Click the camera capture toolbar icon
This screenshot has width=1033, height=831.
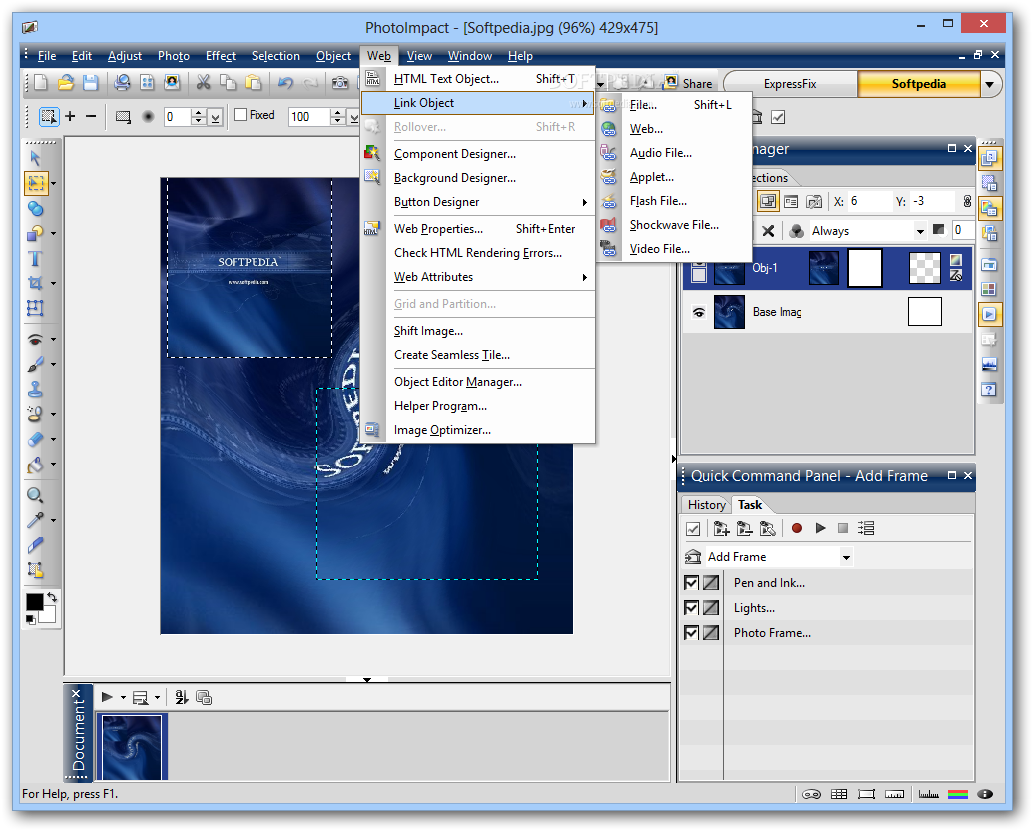[340, 82]
